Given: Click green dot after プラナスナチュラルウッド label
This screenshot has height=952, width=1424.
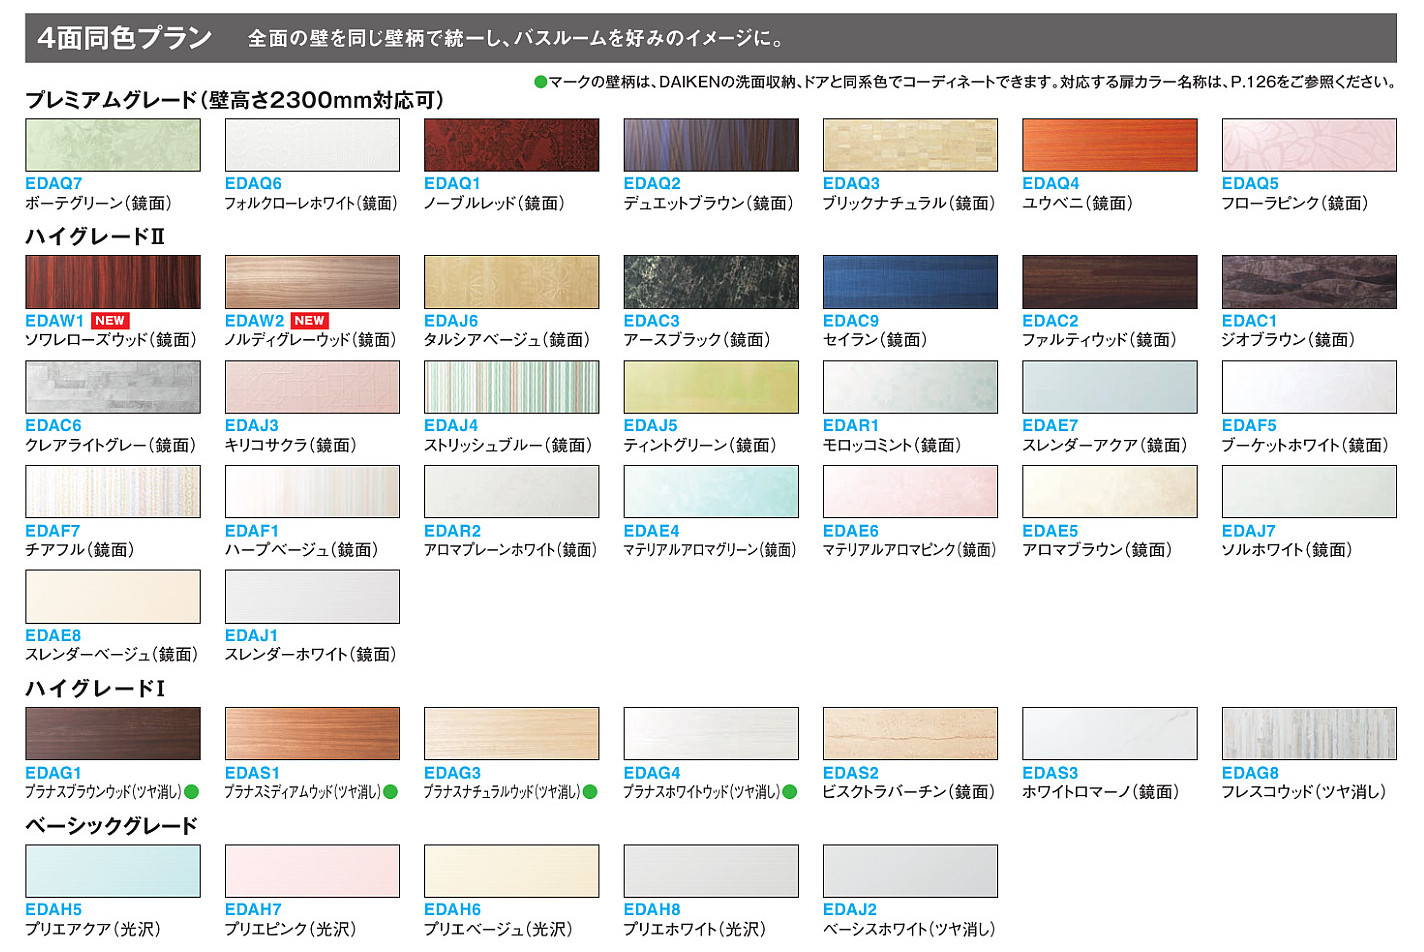Looking at the screenshot, I should tap(590, 792).
